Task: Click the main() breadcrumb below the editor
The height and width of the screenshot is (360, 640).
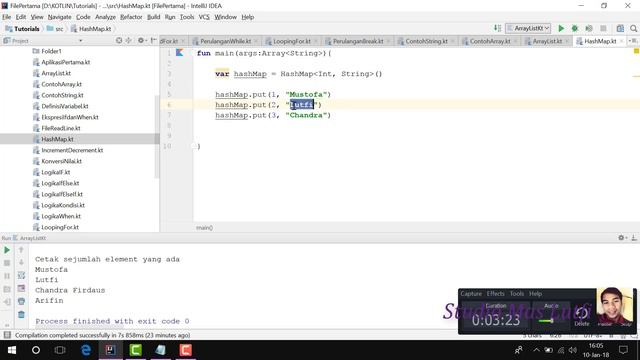Action: (204, 228)
